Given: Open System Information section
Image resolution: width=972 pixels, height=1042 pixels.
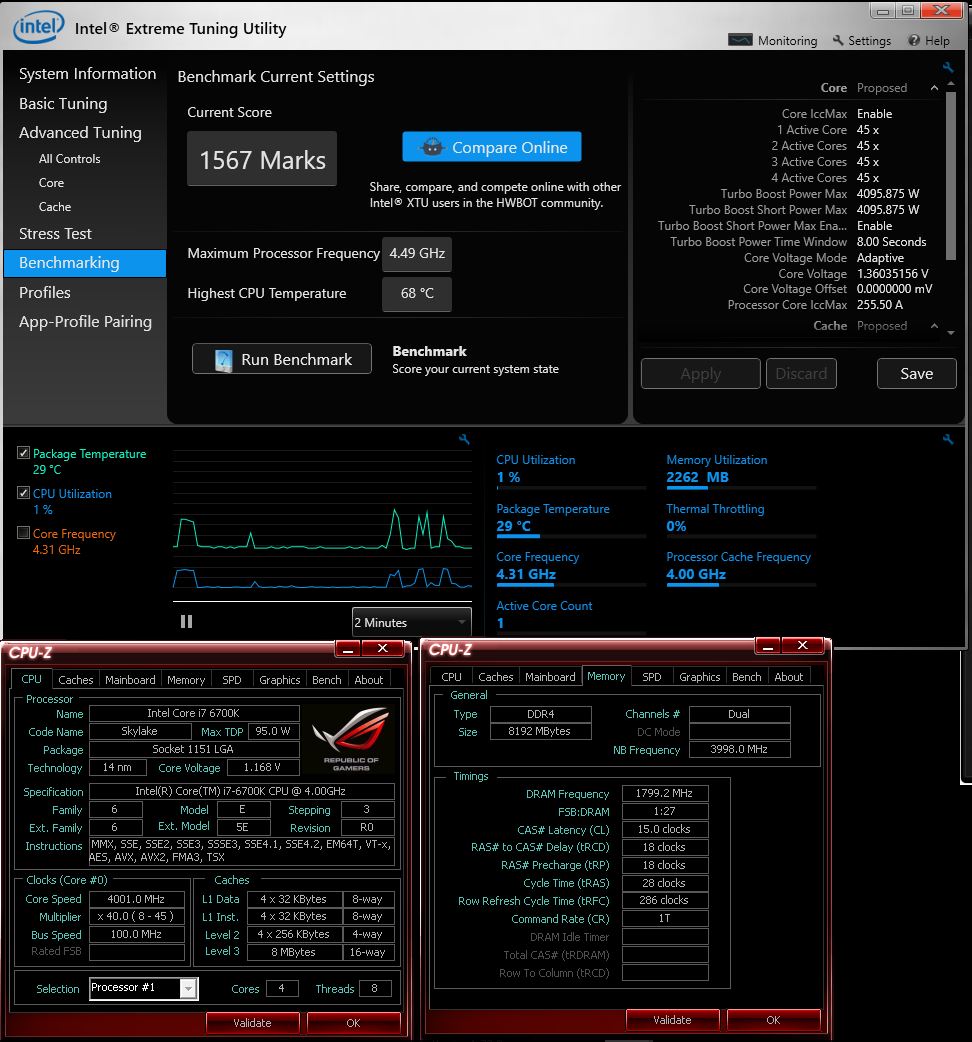Looking at the screenshot, I should [88, 74].
